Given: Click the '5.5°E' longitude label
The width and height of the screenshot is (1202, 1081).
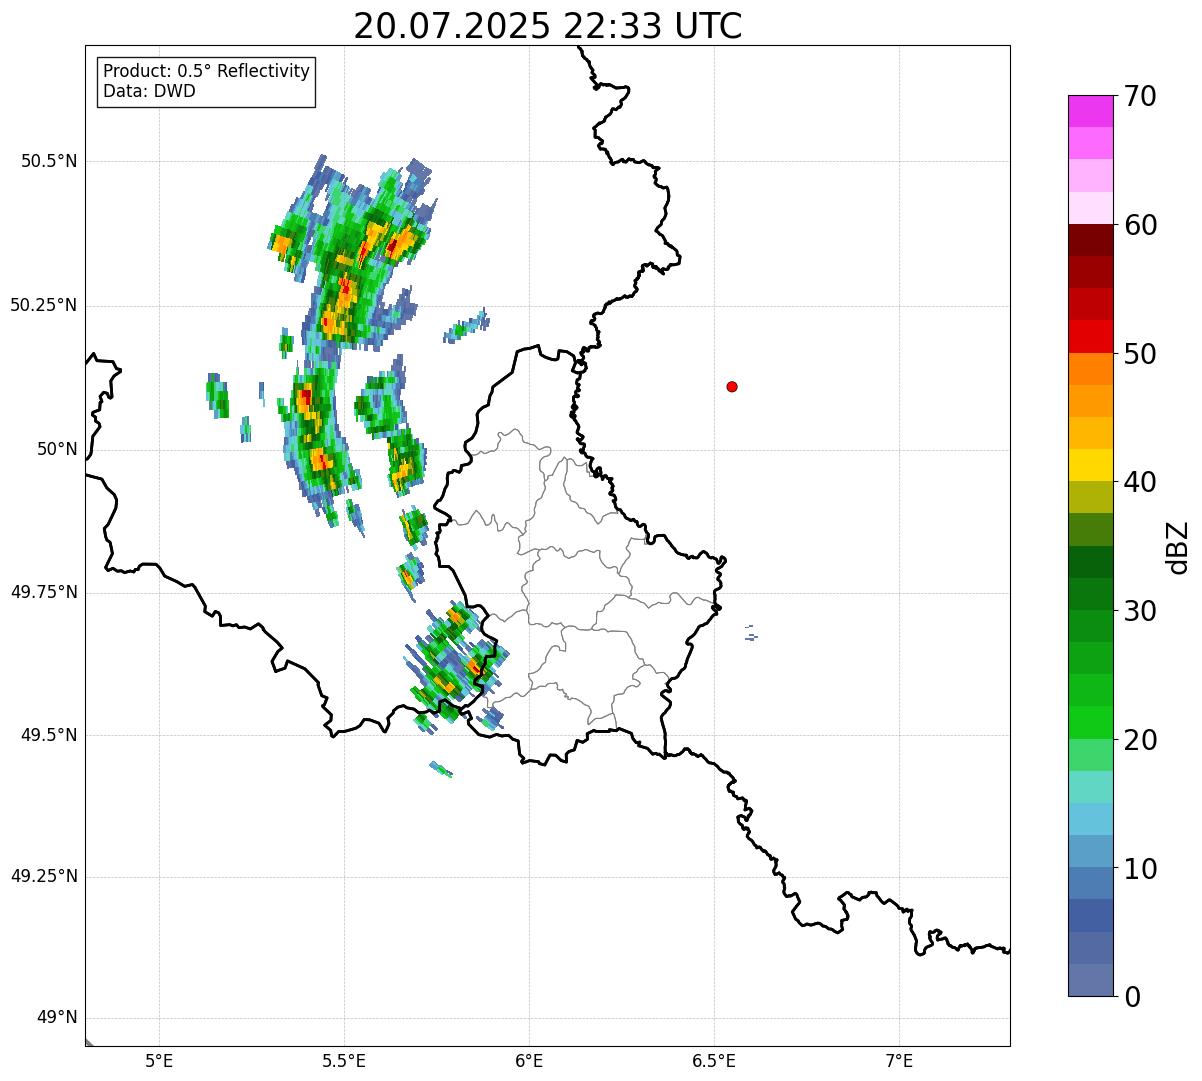Looking at the screenshot, I should click(344, 1060).
